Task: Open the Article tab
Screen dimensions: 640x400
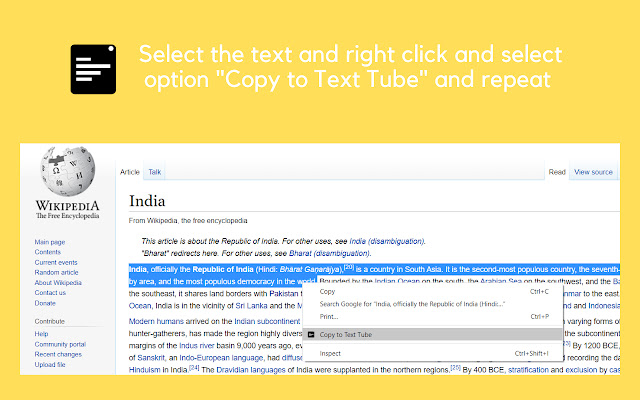Action: (x=130, y=172)
